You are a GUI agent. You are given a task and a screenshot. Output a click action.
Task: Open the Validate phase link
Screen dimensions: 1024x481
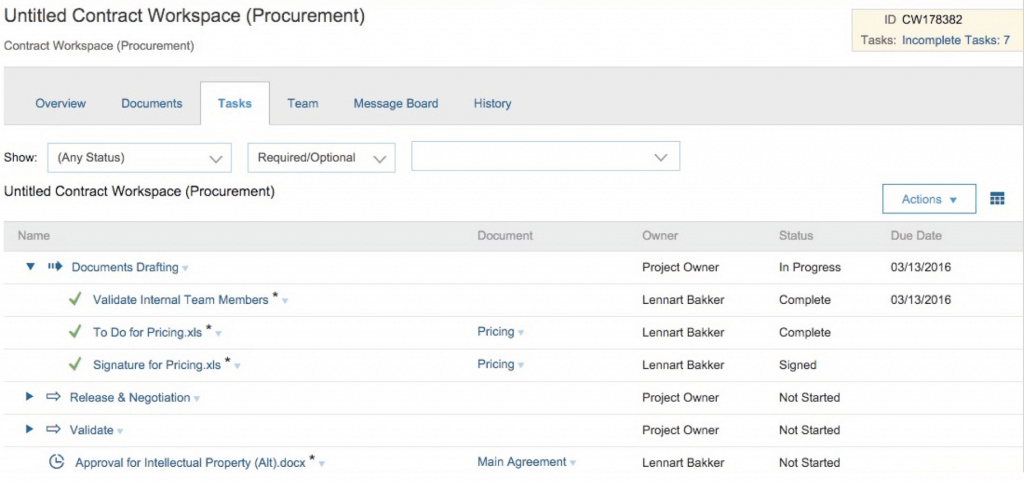(x=91, y=430)
